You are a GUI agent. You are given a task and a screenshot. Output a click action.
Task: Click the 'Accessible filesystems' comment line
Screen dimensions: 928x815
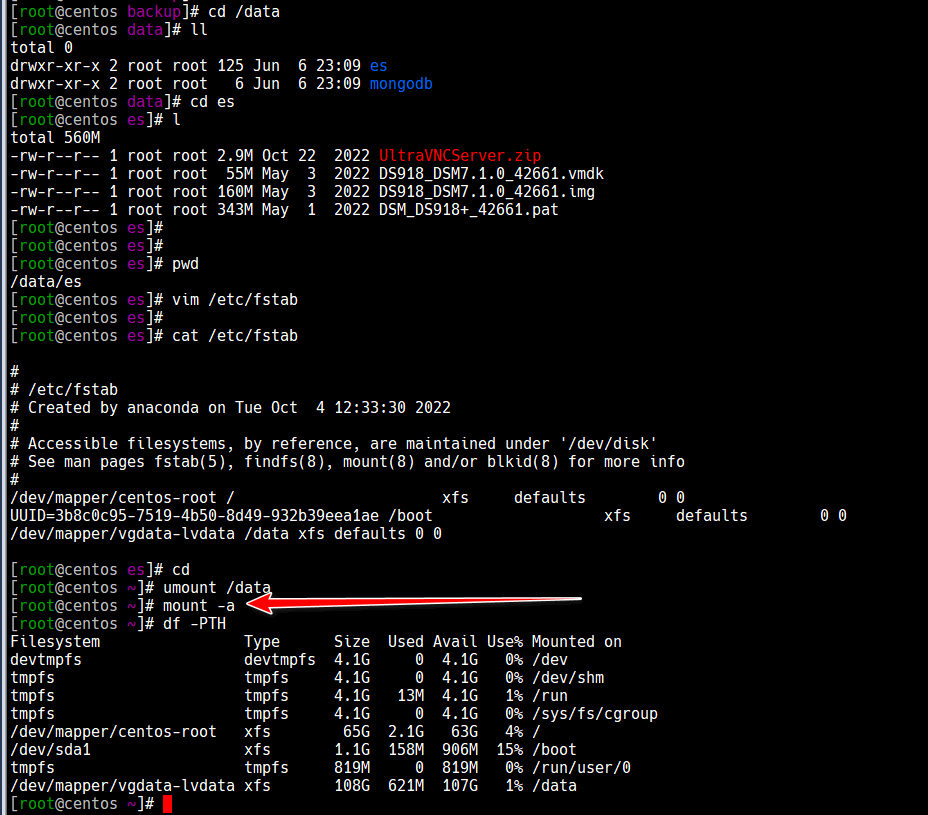coord(333,444)
